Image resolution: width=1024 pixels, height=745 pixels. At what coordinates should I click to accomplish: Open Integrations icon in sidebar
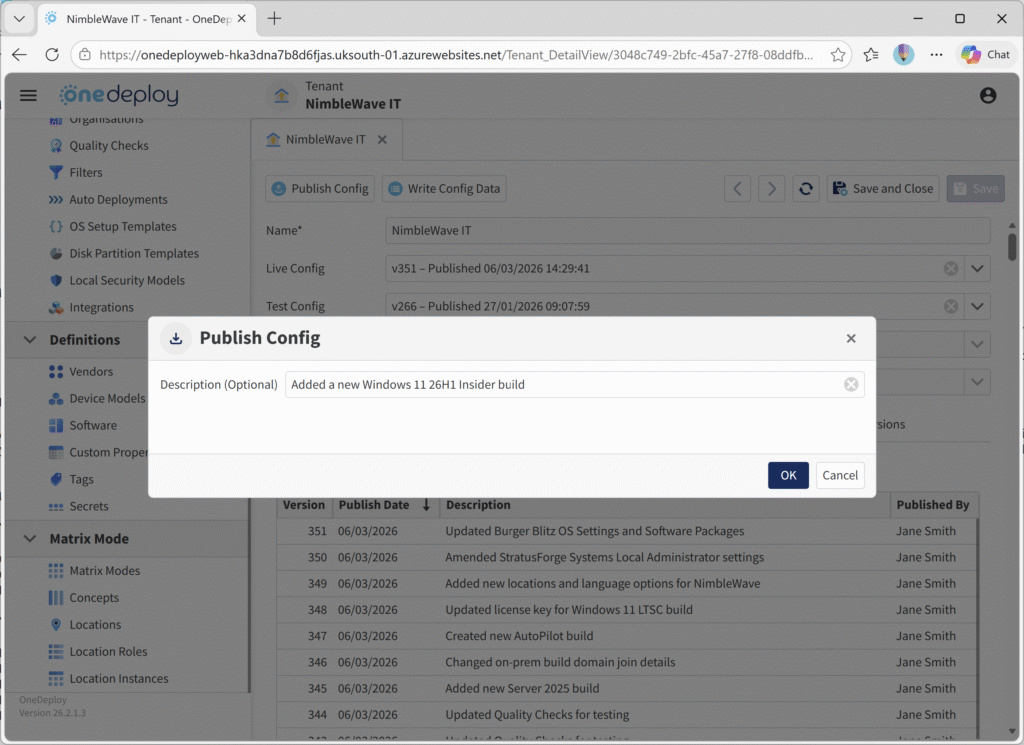[56, 307]
